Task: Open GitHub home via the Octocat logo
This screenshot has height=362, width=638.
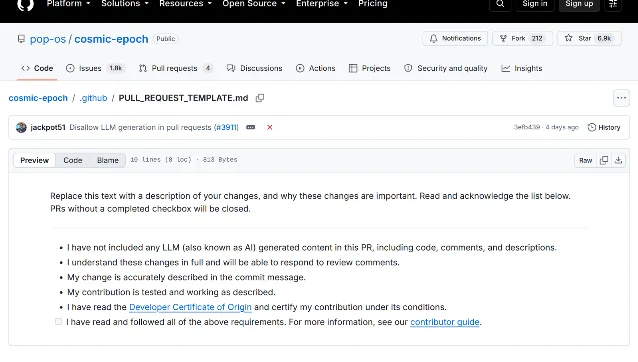Action: click(25, 5)
